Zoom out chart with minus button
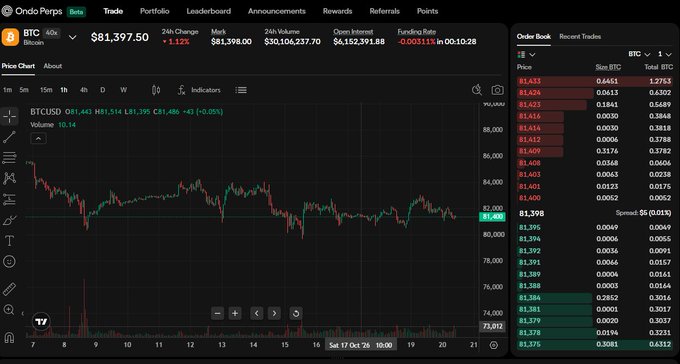The height and width of the screenshot is (364, 680). pos(218,313)
